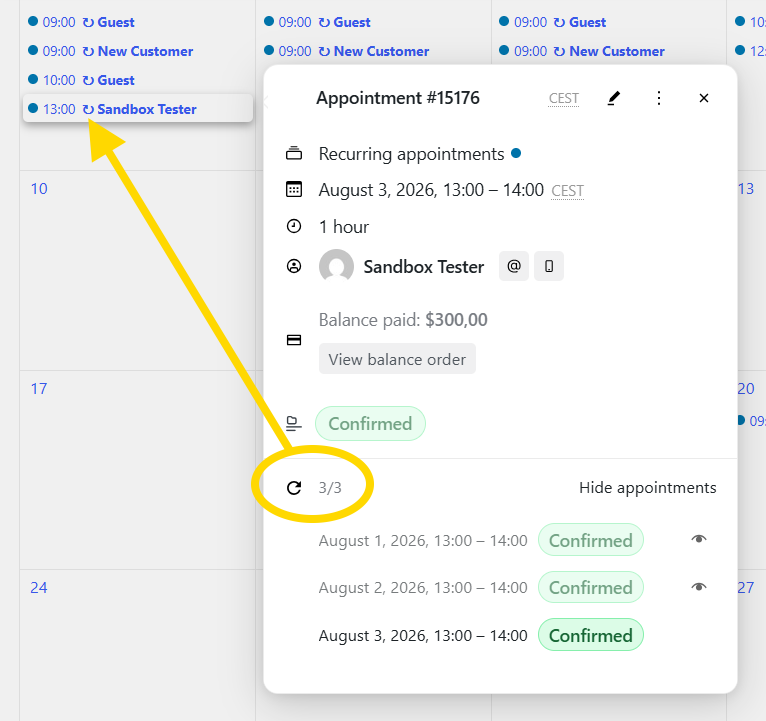This screenshot has height=721, width=766.
Task: Click Sandbox Tester avatar image
Action: click(x=336, y=266)
